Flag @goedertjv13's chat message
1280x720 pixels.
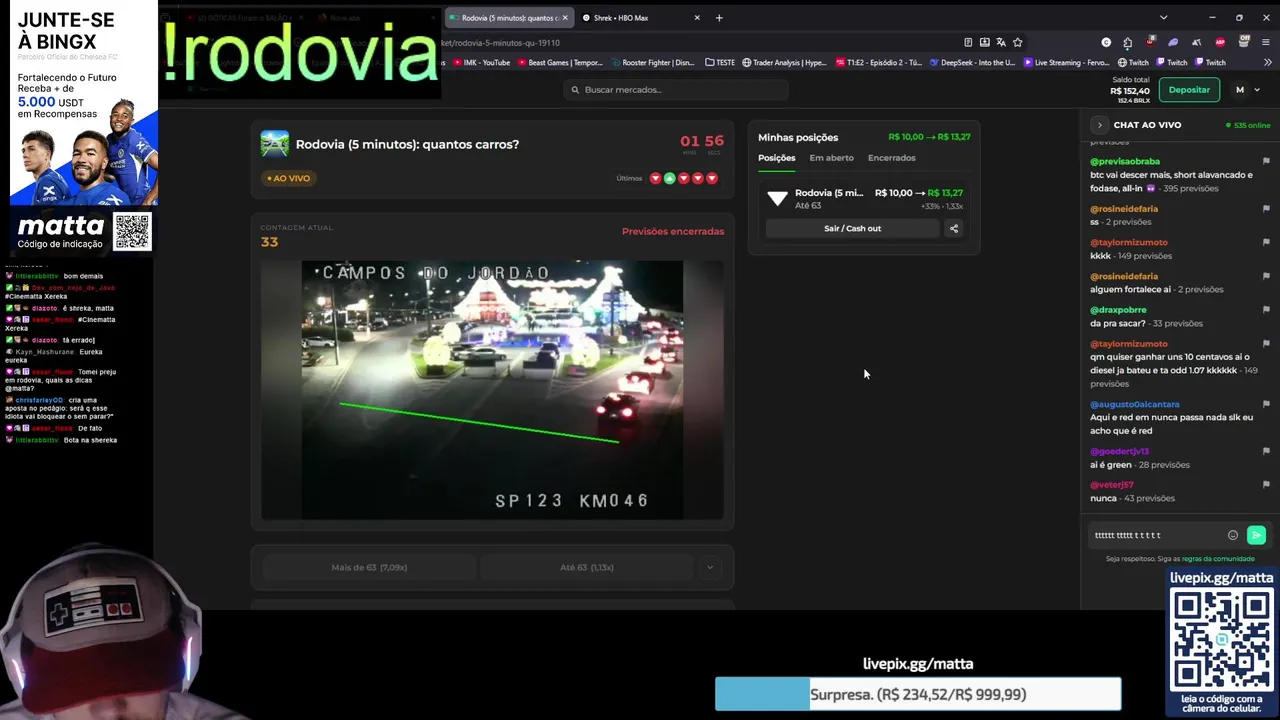tap(1266, 451)
